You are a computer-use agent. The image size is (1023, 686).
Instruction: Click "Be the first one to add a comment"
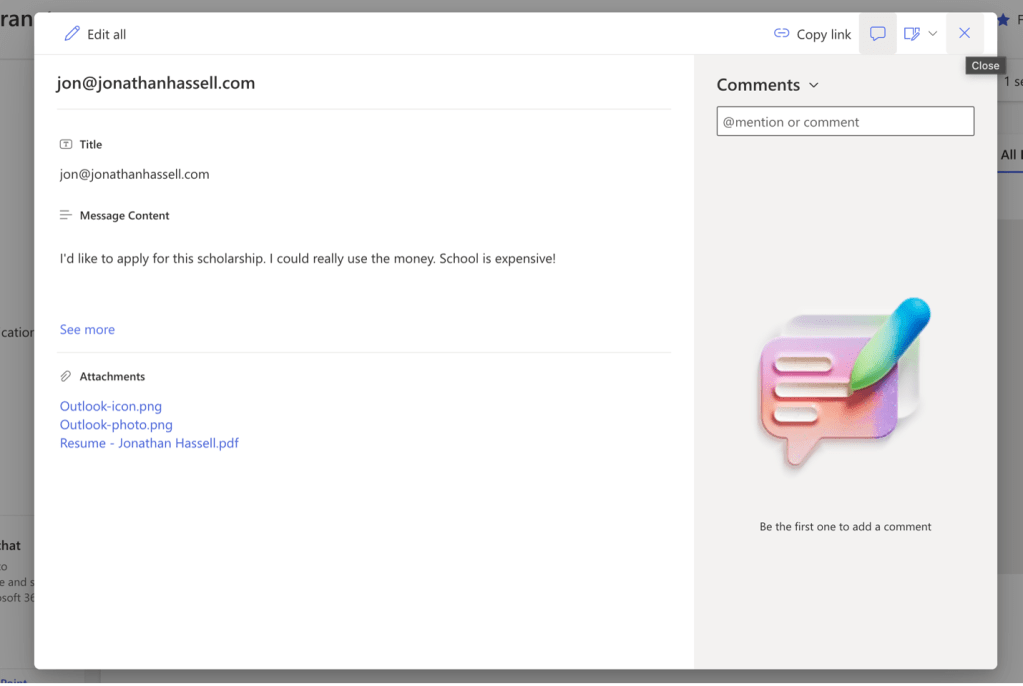[845, 527]
